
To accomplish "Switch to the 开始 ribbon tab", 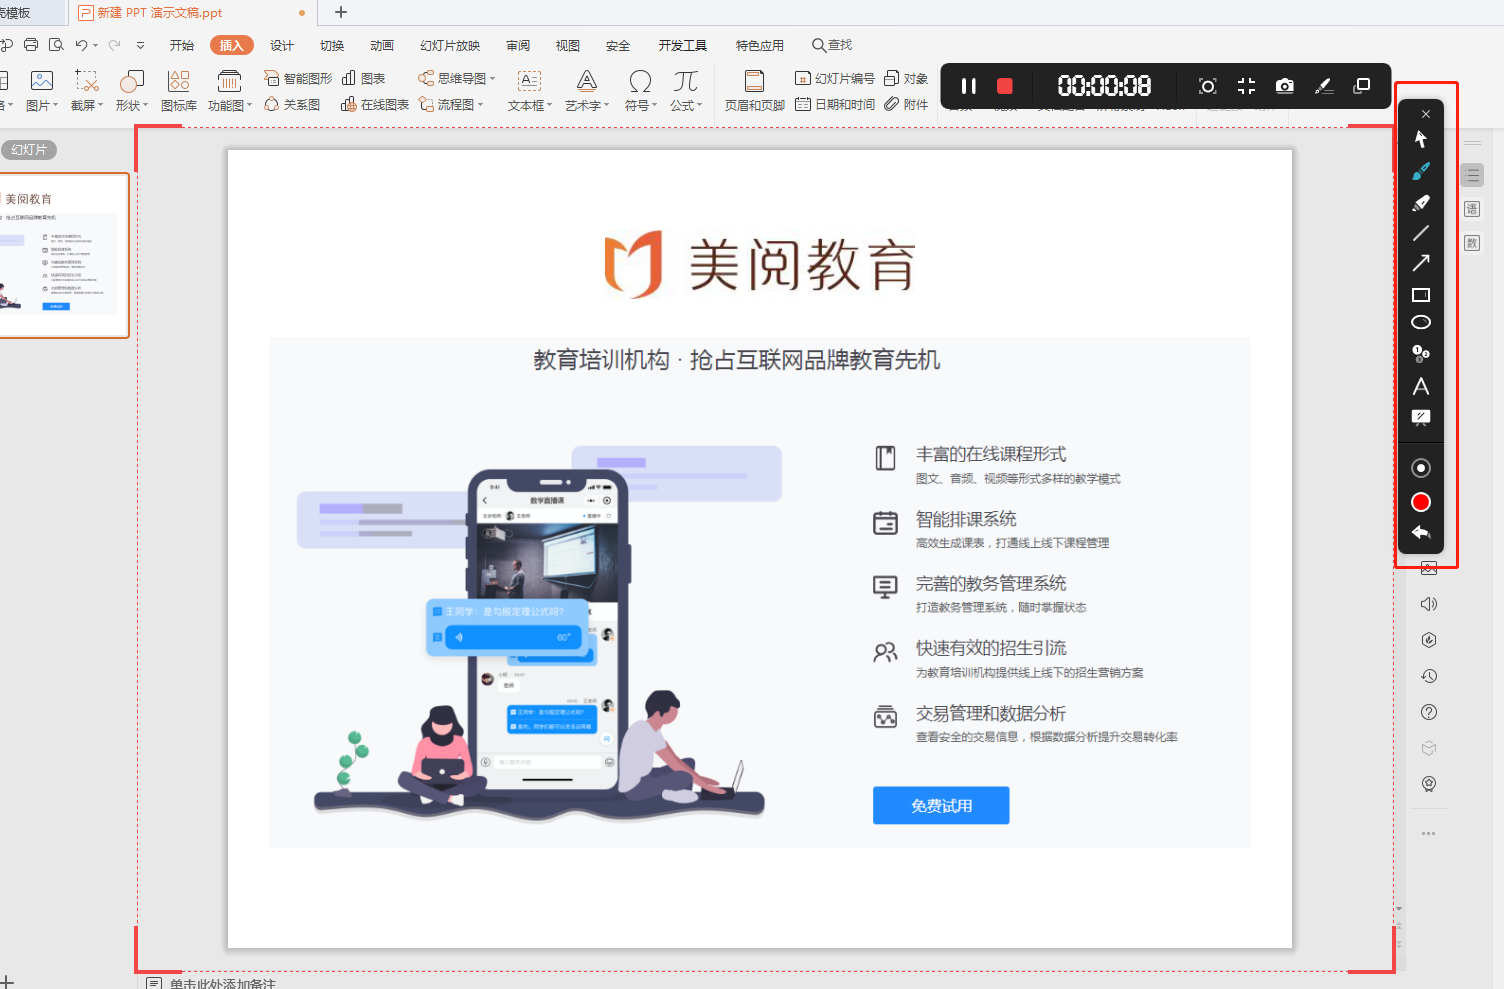I will (182, 45).
